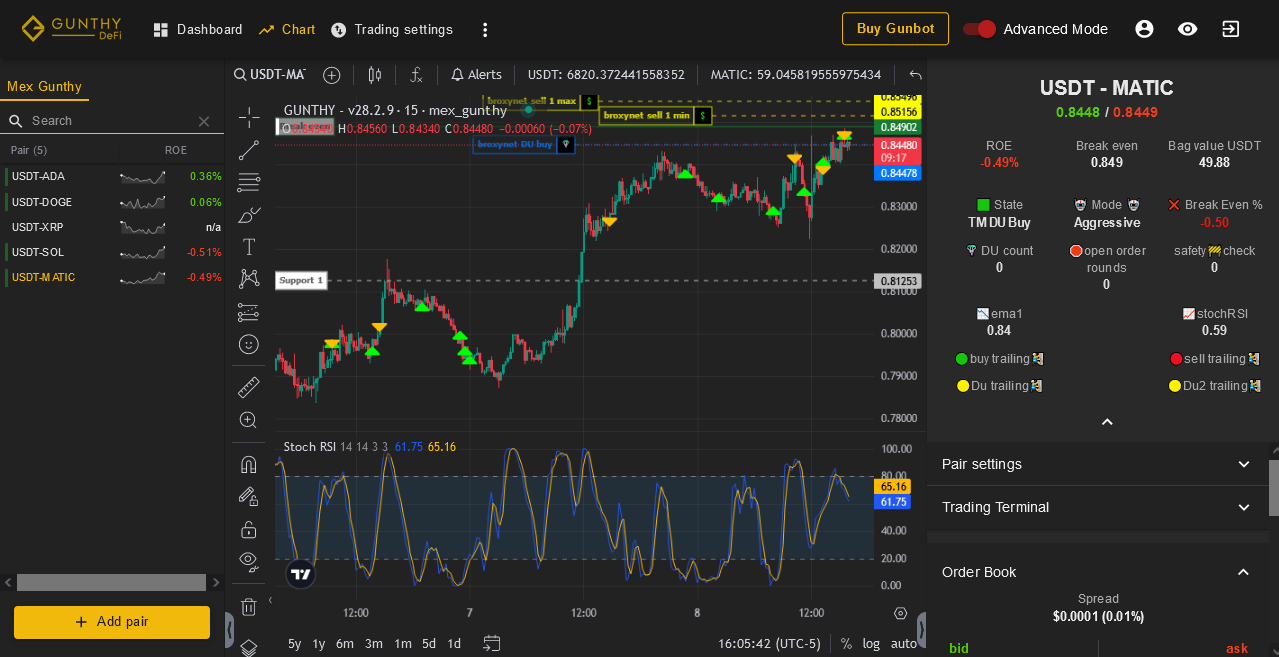Collapse the right panel handle
The height and width of the screenshot is (657, 1279).
pos(921,630)
